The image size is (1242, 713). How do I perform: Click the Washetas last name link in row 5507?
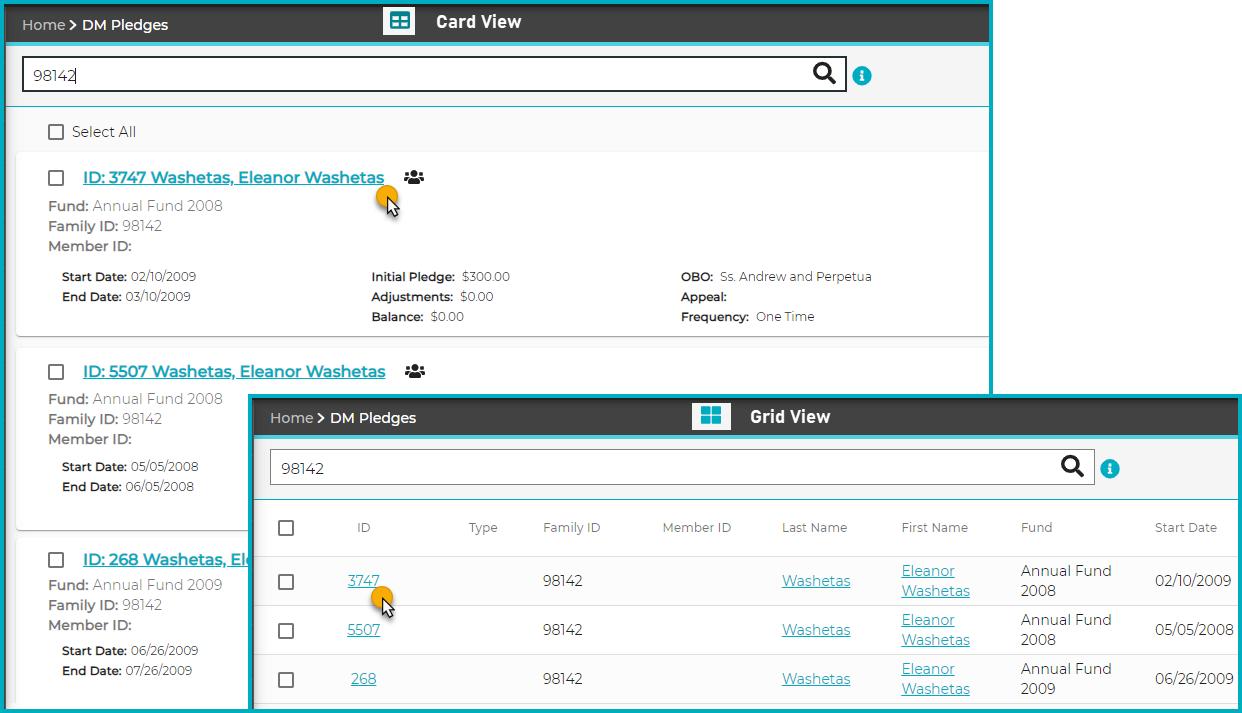click(816, 630)
